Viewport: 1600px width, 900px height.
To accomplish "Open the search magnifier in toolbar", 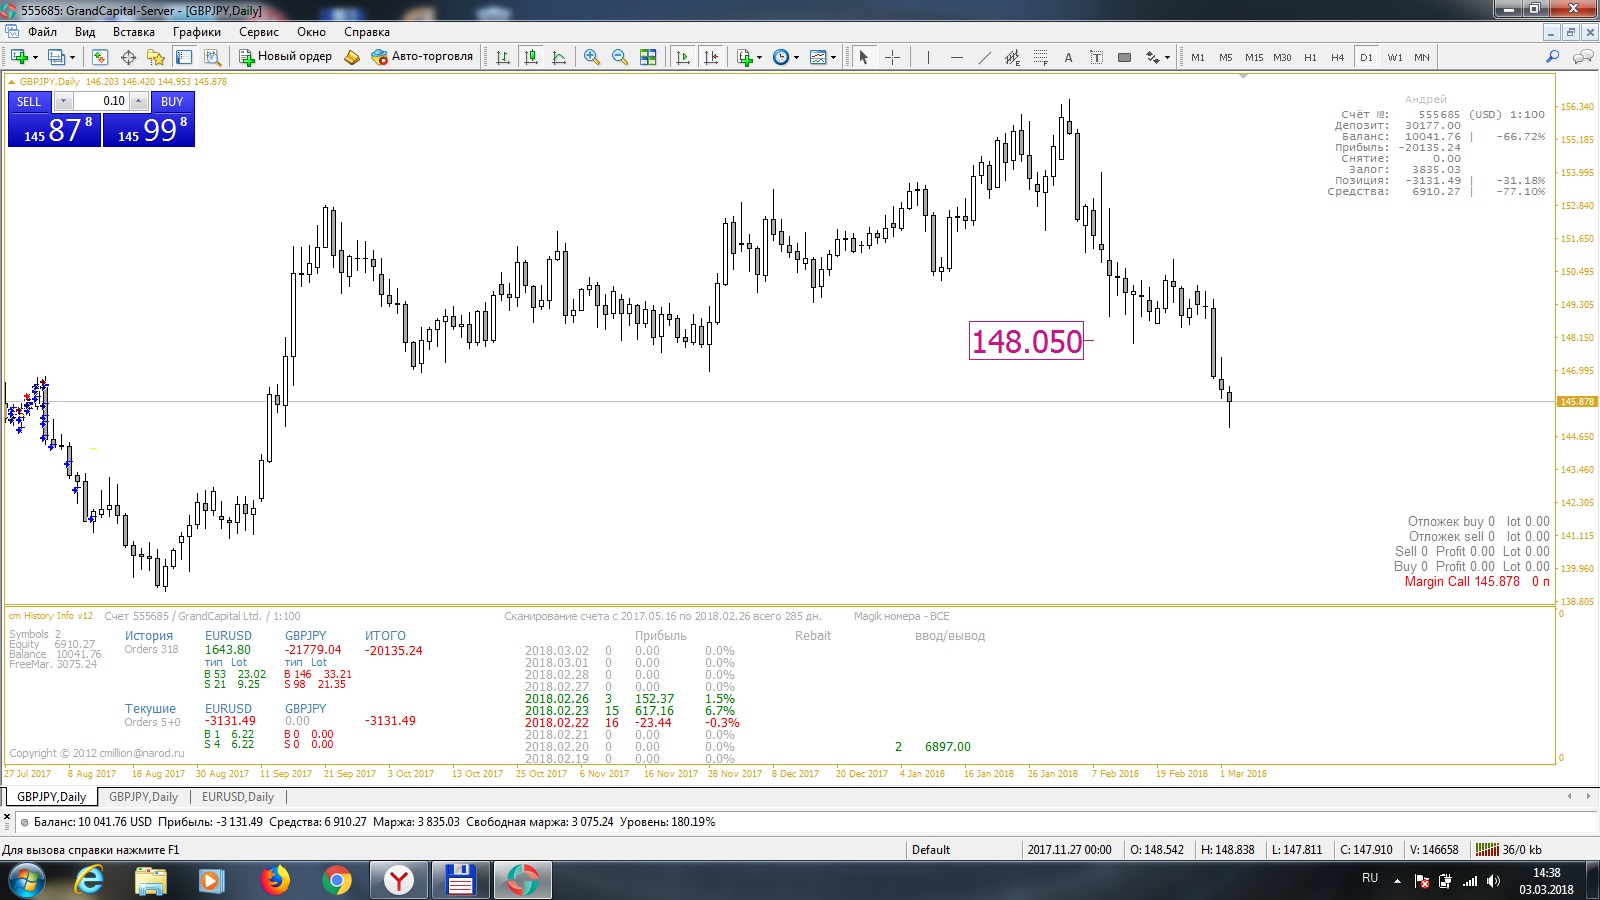I will [x=1552, y=57].
